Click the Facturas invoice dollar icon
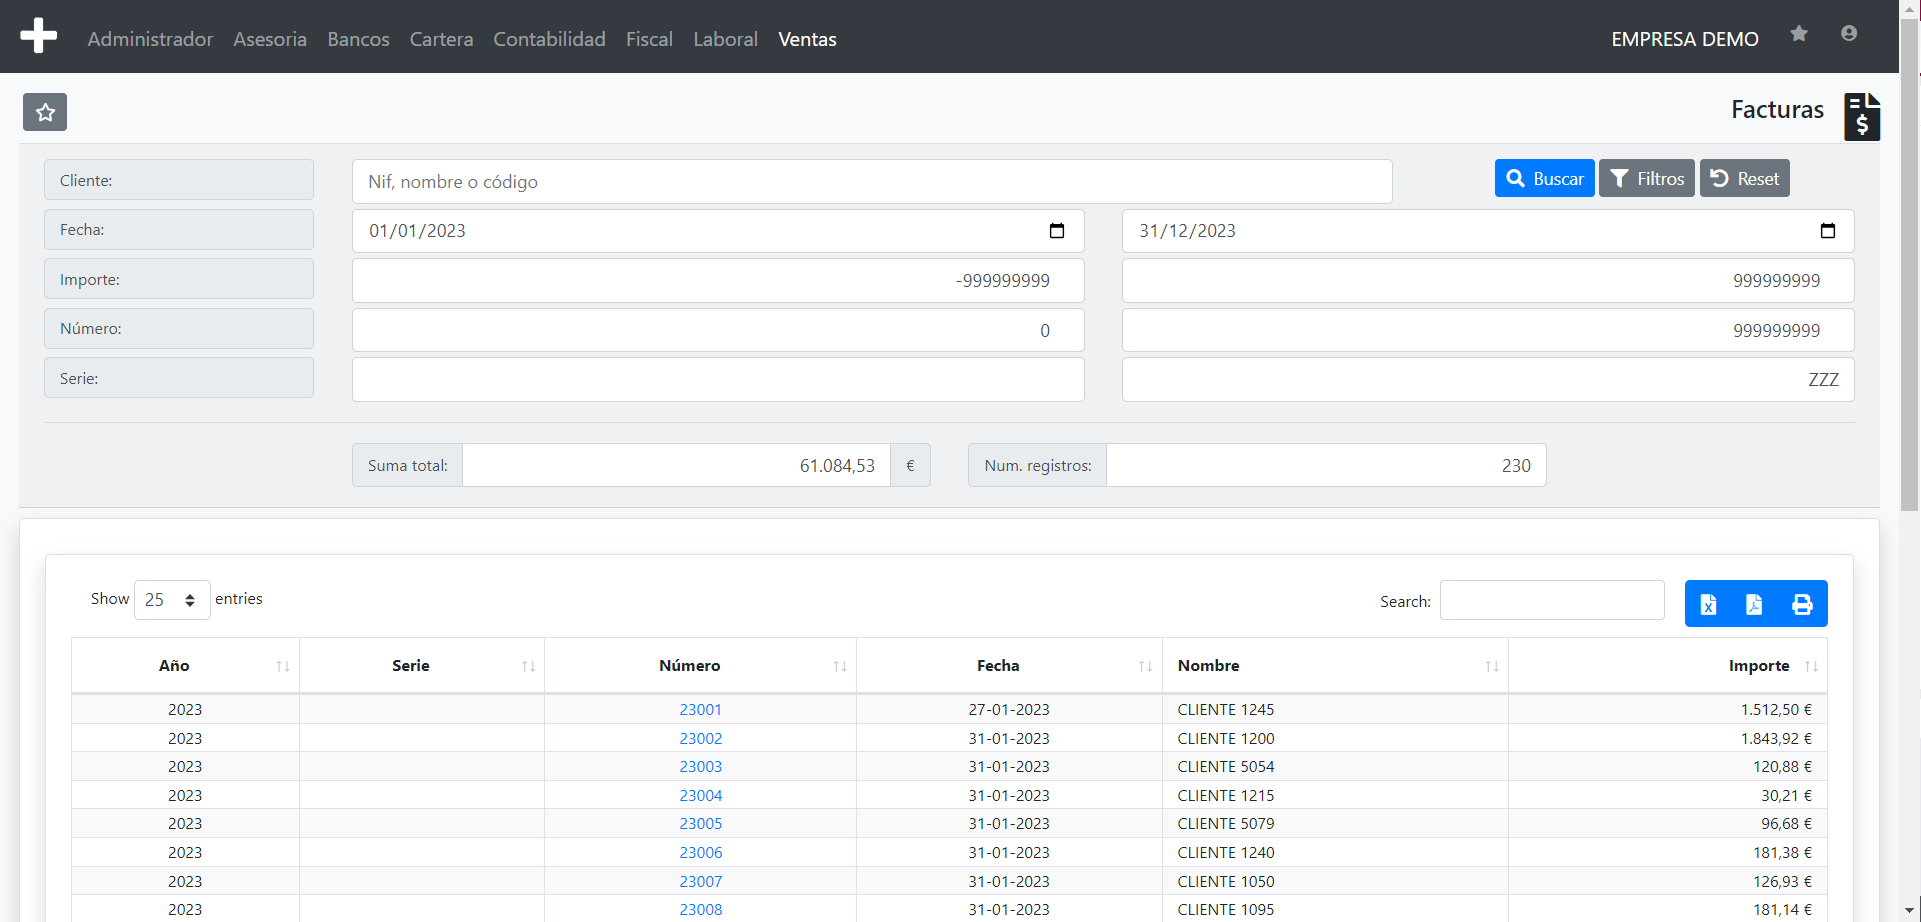 (1862, 117)
